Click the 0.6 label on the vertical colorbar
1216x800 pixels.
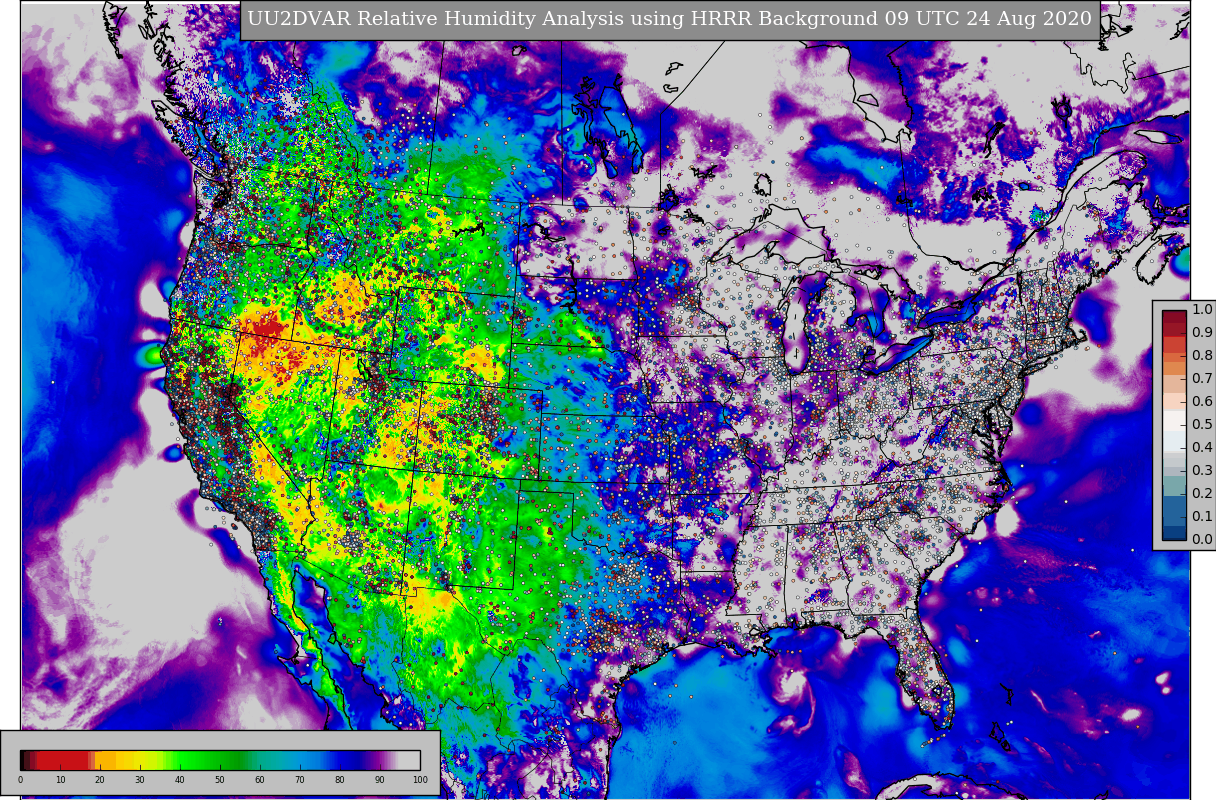click(x=1202, y=401)
